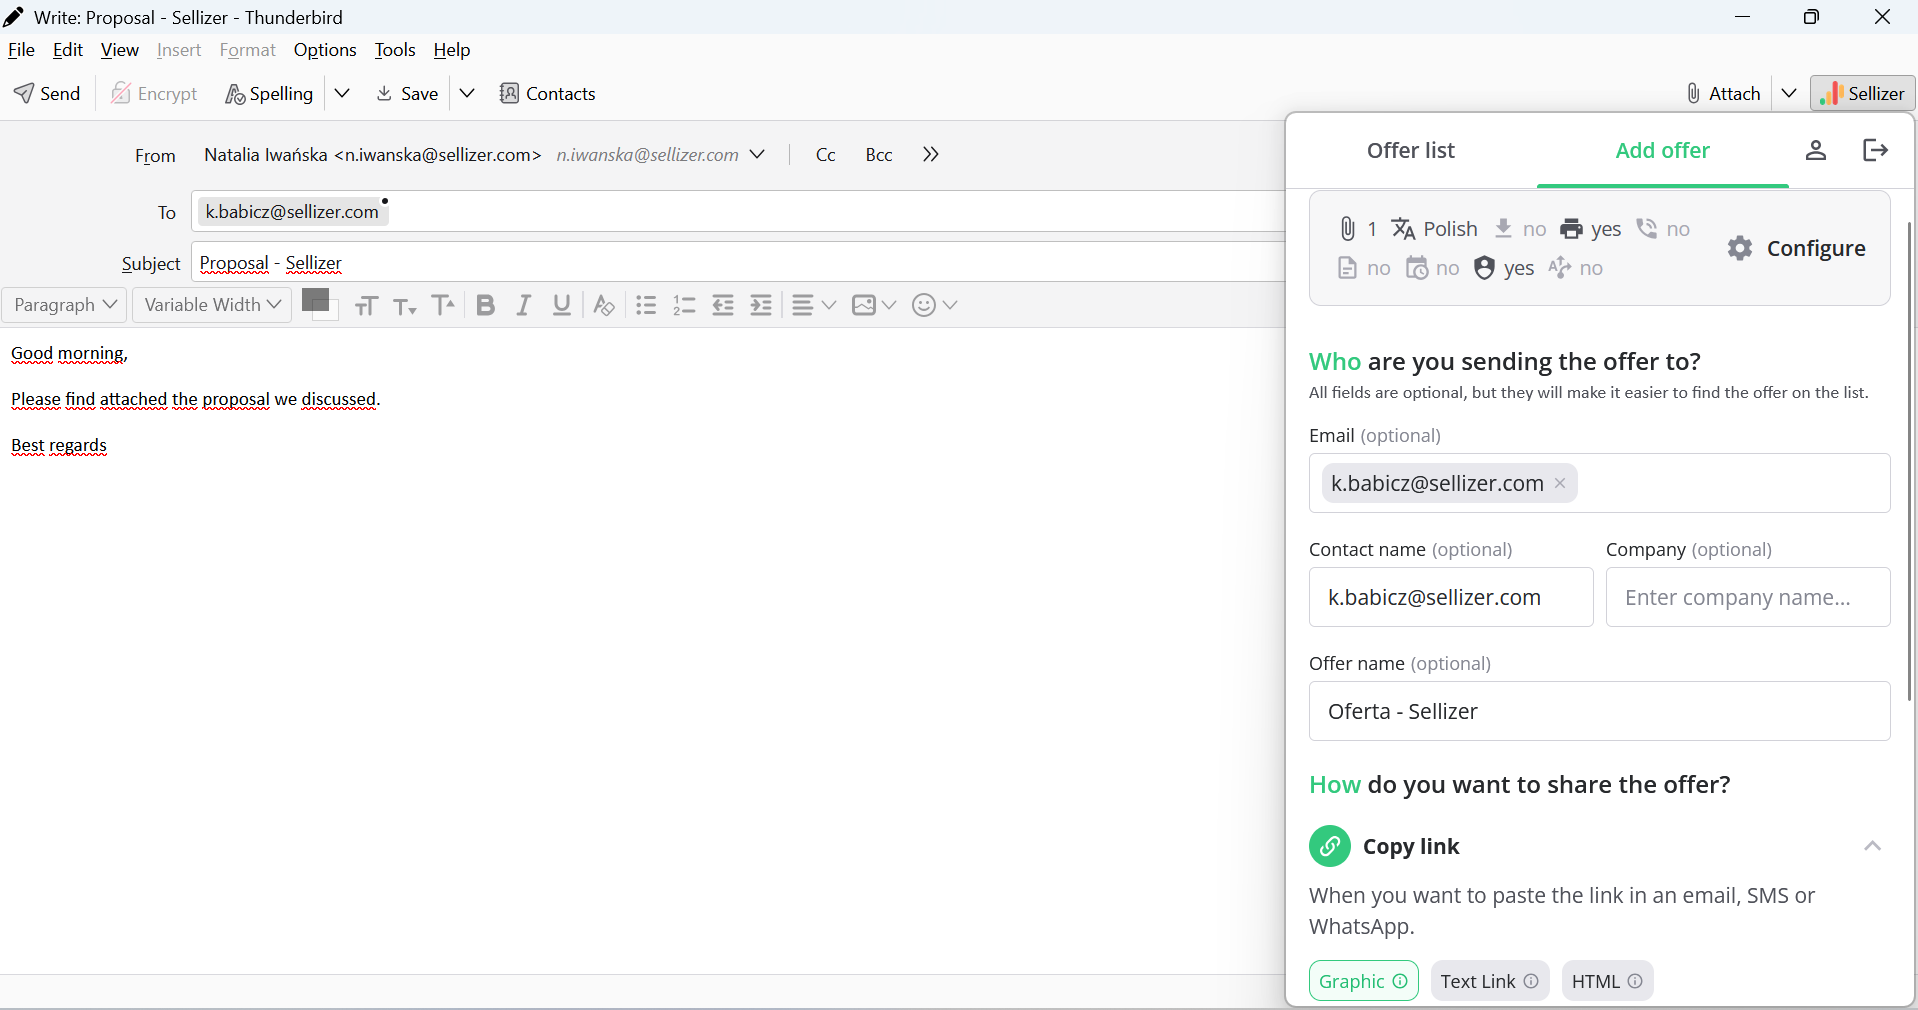The width and height of the screenshot is (1918, 1010).
Task: Click the font size reset icon
Action: coord(366,306)
